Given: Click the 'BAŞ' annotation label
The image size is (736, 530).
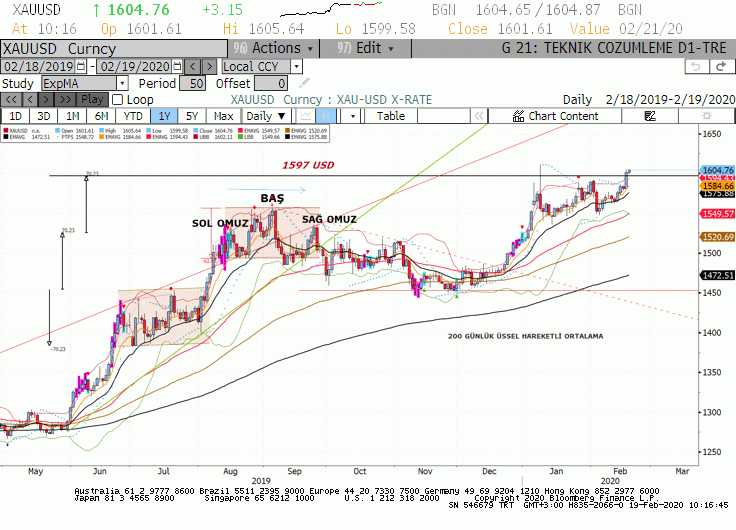Looking at the screenshot, I should tap(272, 199).
